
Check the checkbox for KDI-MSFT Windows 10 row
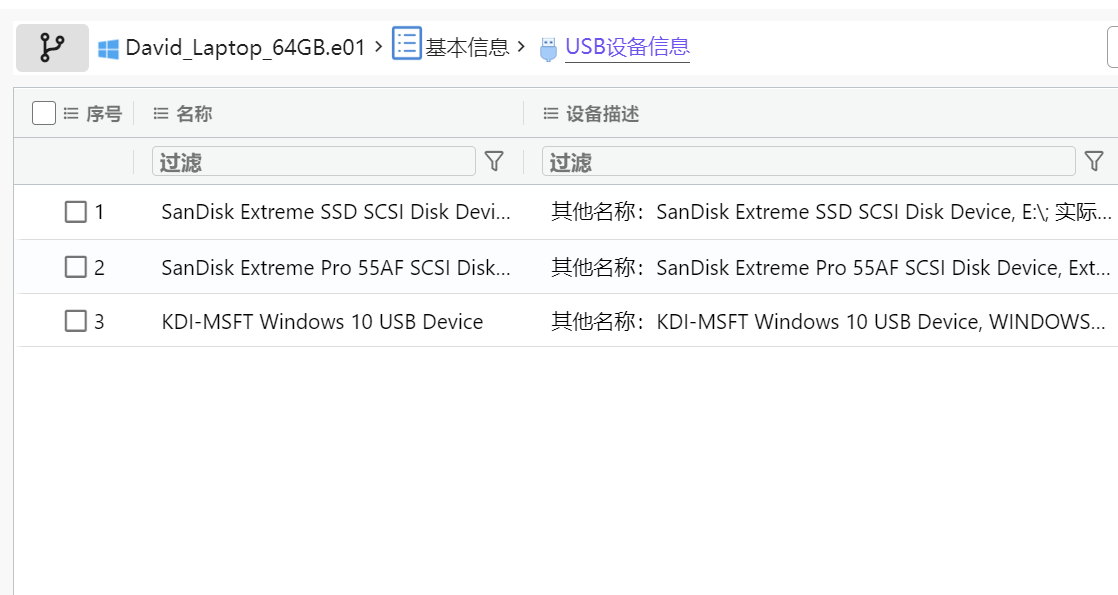coord(76,321)
